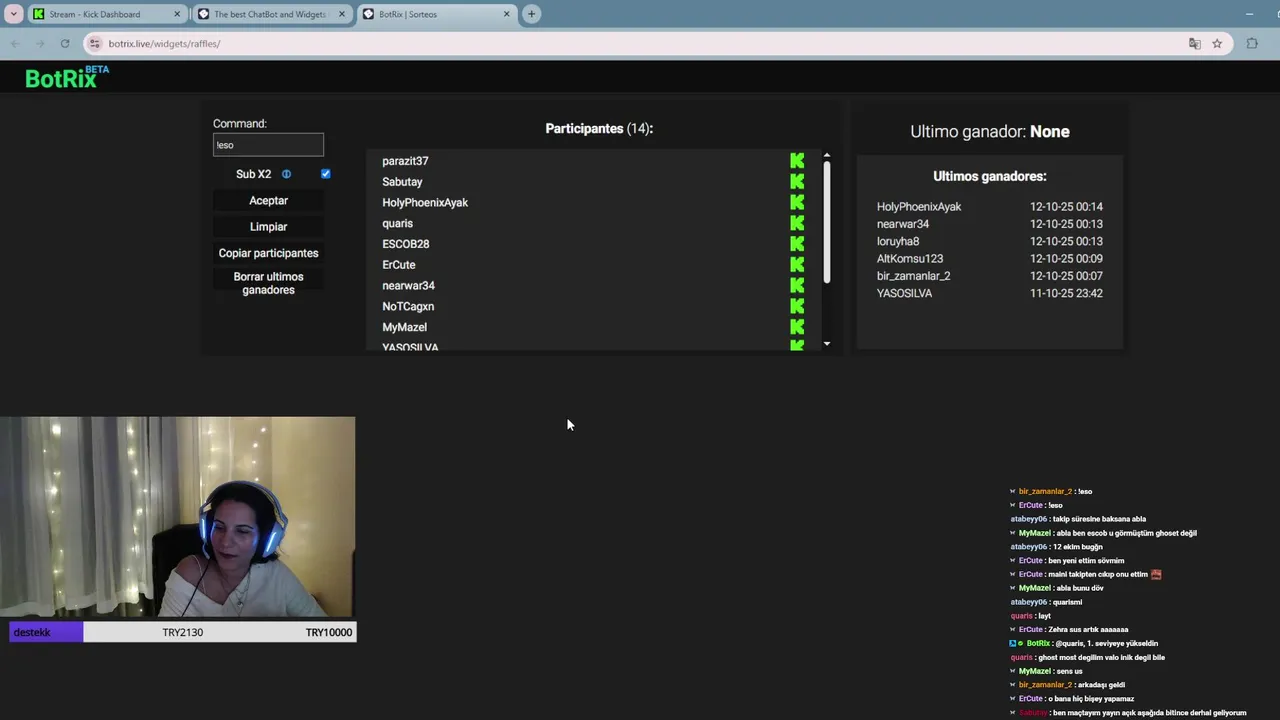The width and height of the screenshot is (1280, 720).
Task: Click the Kick icon beside nearwar34 participant
Action: [797, 286]
